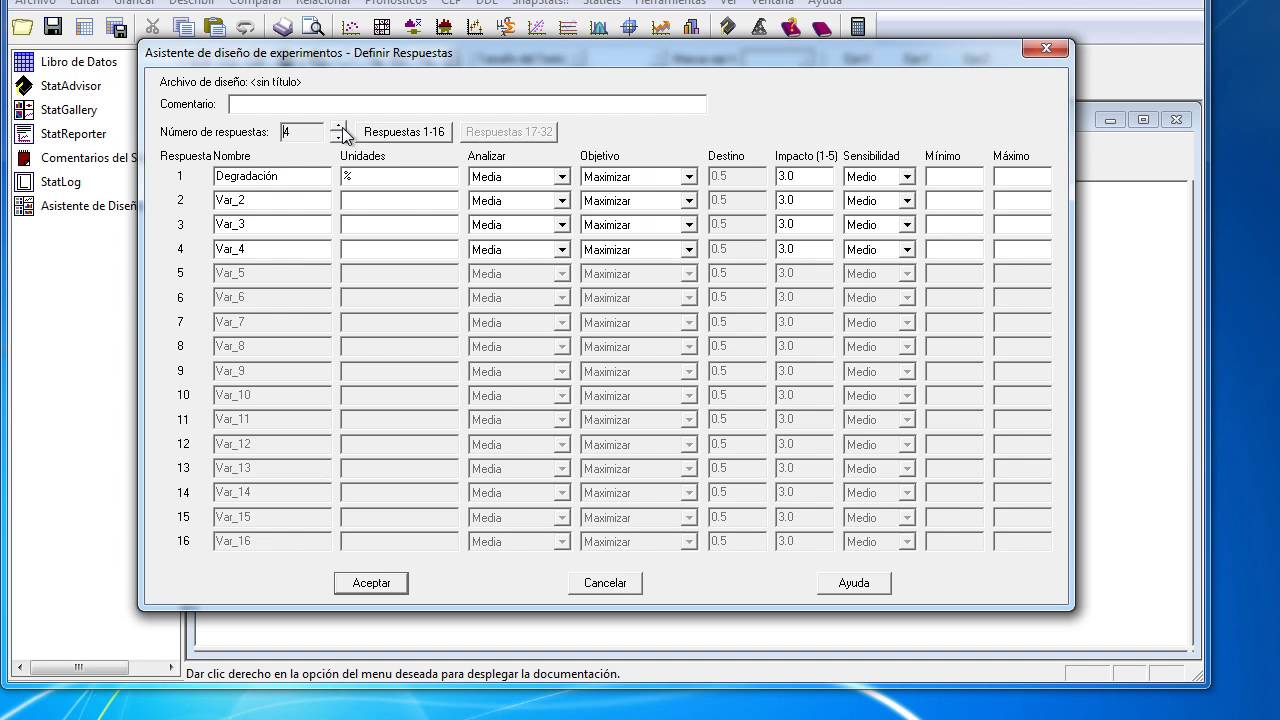Screen dimensions: 1280x720
Task: Click the Cancelar button
Action: pyautogui.click(x=605, y=583)
